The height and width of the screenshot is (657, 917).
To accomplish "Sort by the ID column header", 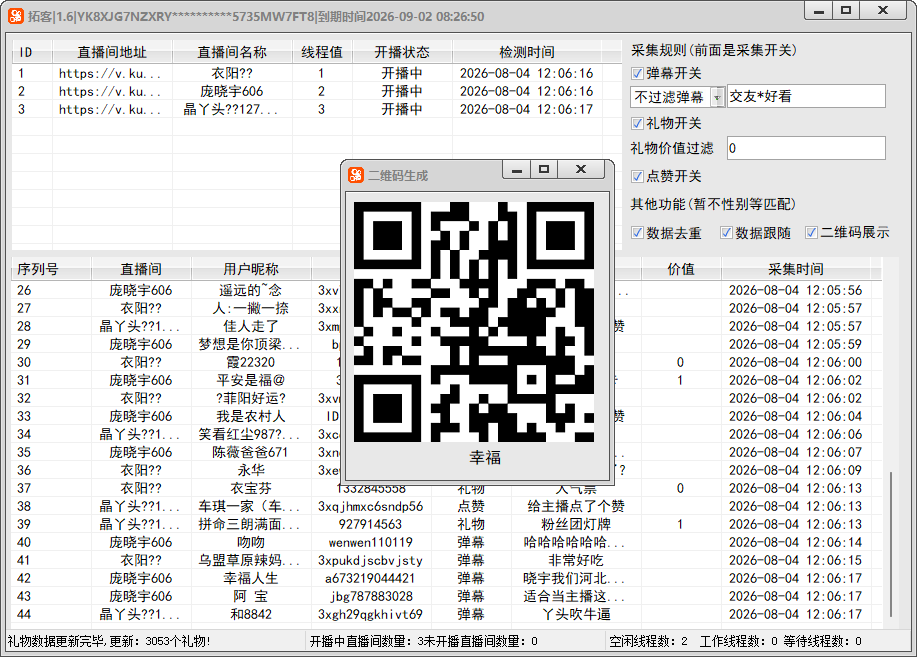I will (32, 52).
